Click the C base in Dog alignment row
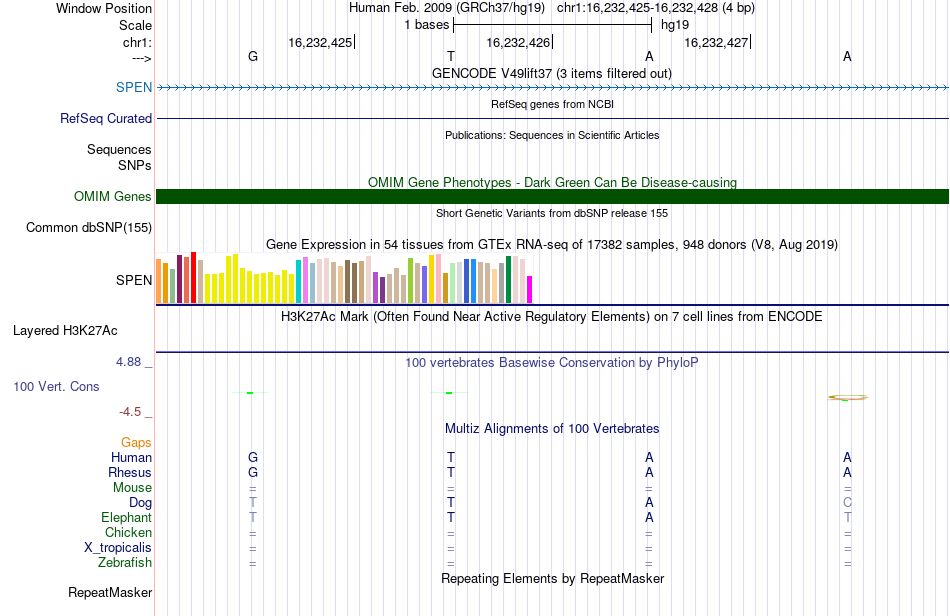Screen dimensions: 950x616 (848, 502)
